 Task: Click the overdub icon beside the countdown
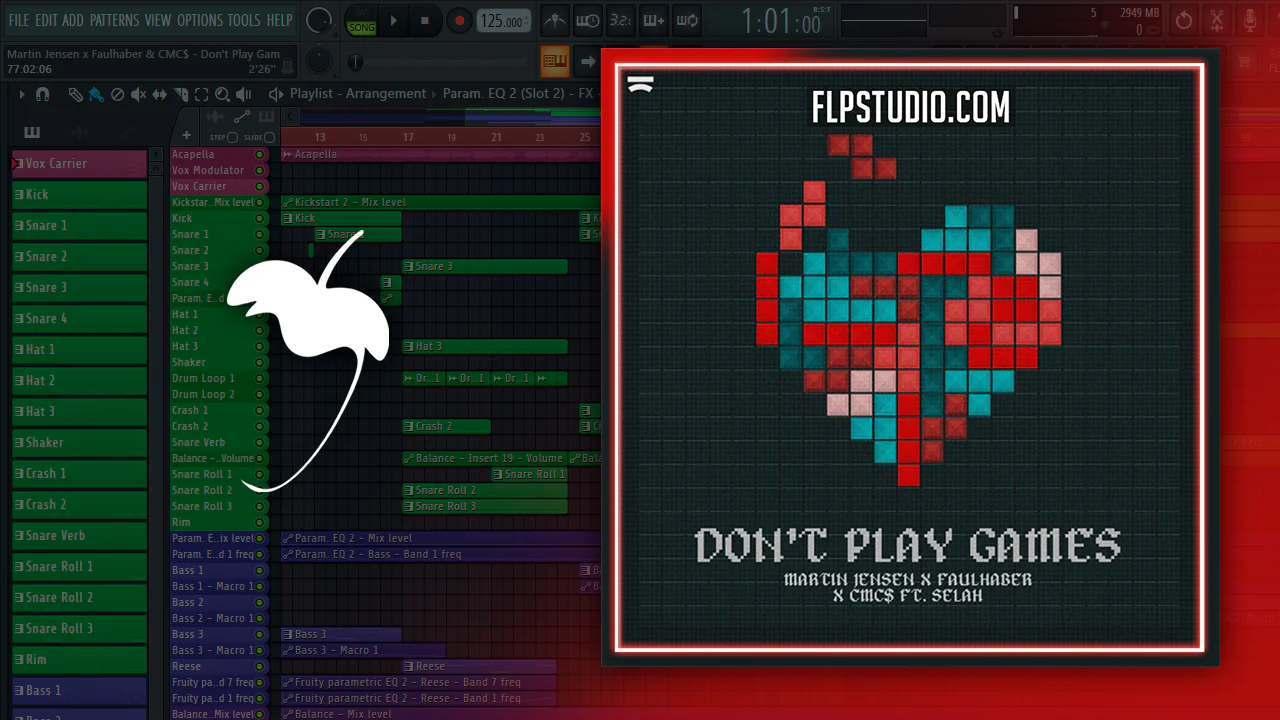pyautogui.click(x=654, y=20)
